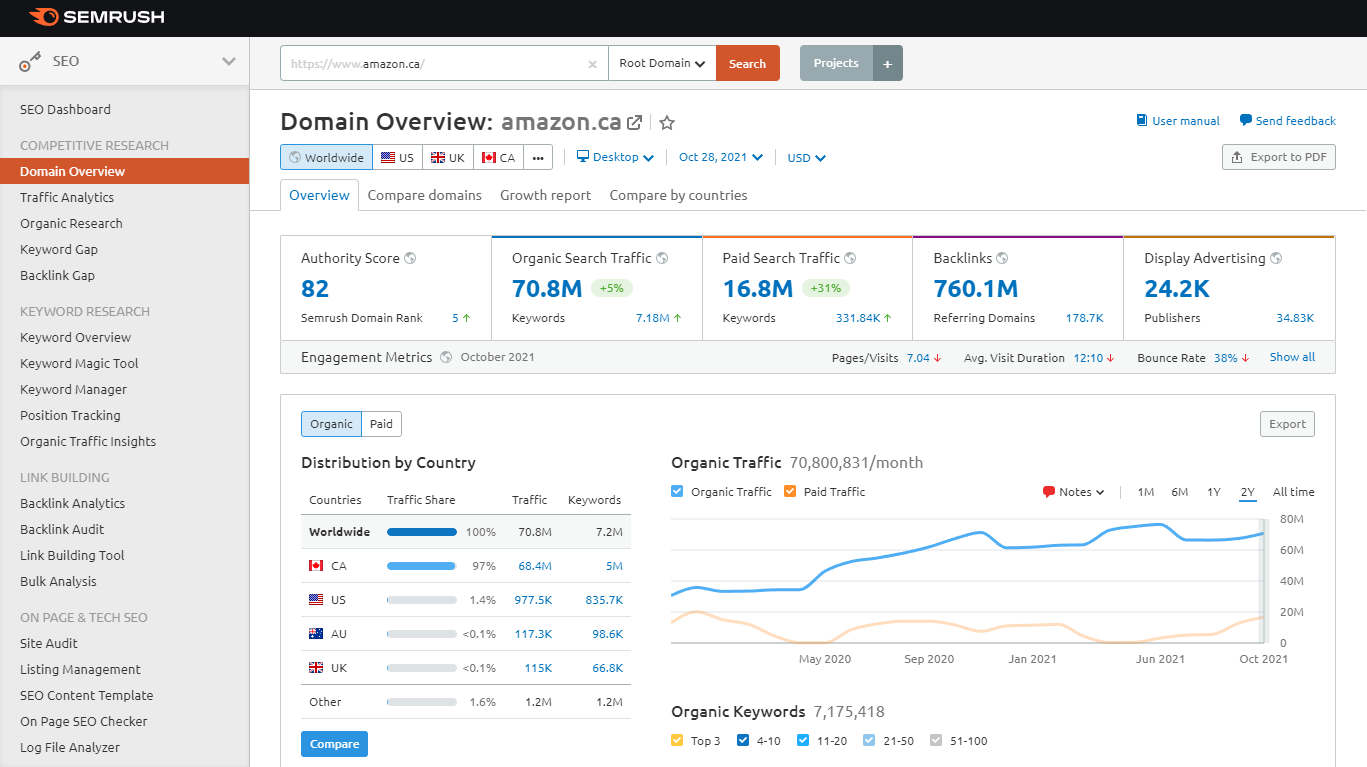This screenshot has height=767, width=1367.
Task: Open the Desktop device dropdown
Action: click(616, 158)
